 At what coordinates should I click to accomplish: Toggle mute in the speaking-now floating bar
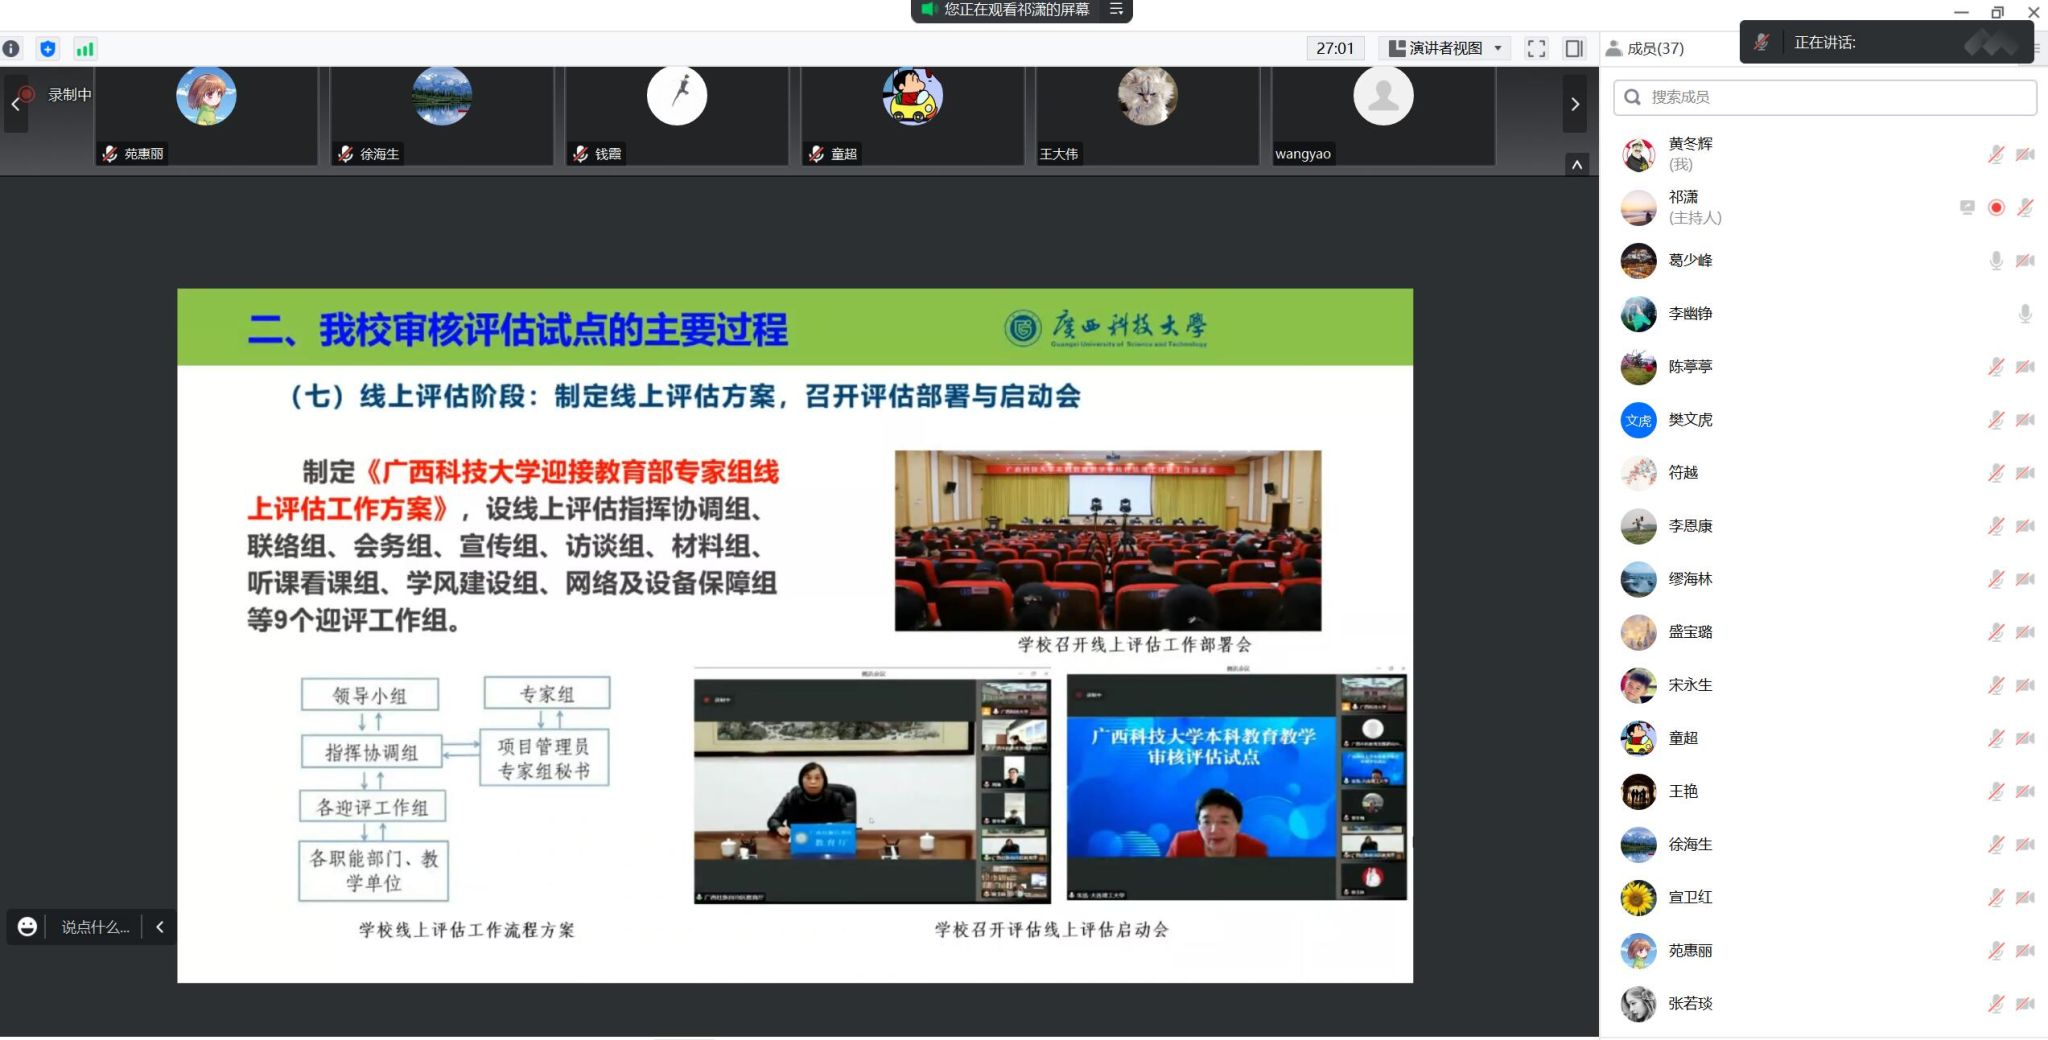[1762, 42]
